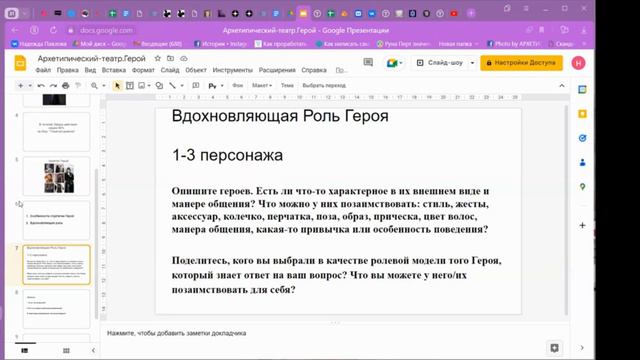Screen dimensions: 640x360
Task: Click the Фон background button
Action: coord(238,86)
